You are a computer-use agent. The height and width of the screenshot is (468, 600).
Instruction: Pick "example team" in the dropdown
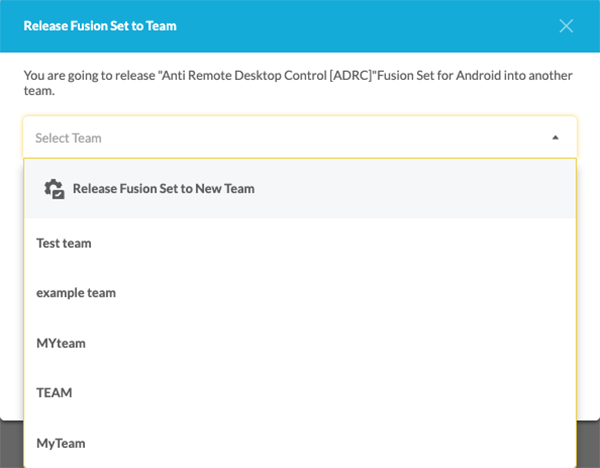[x=76, y=293]
